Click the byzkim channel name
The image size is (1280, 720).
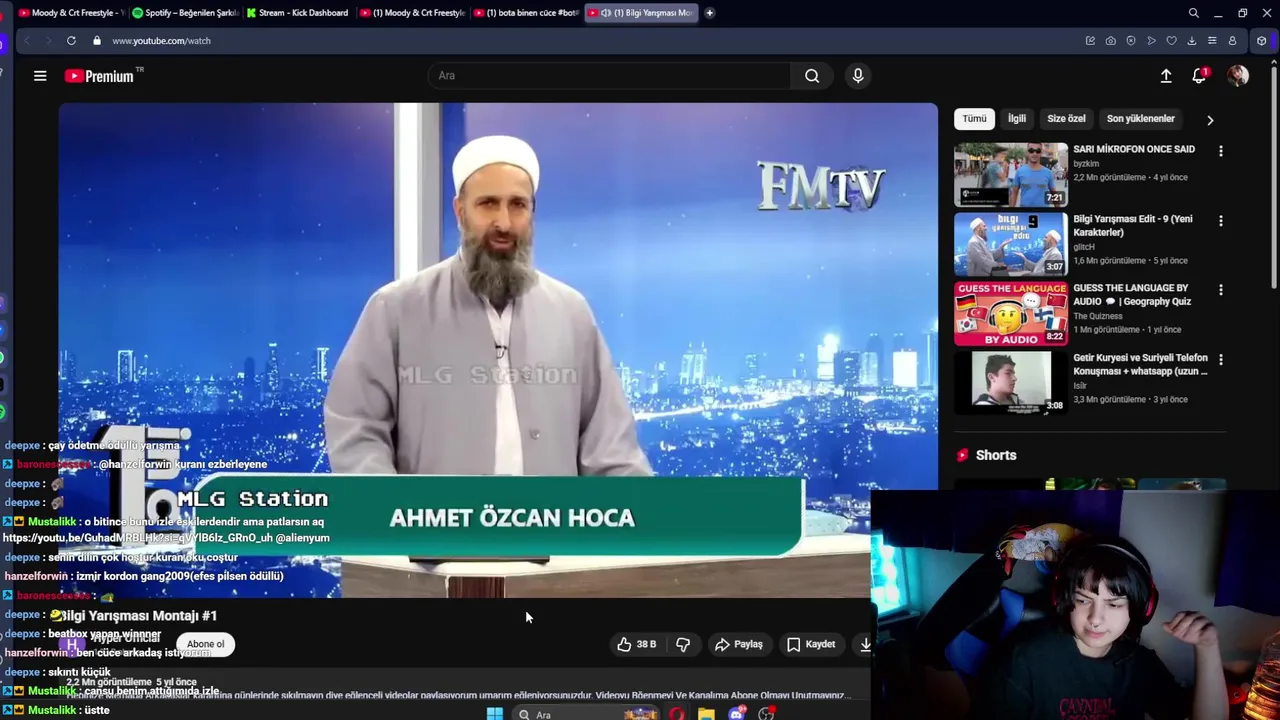tap(1086, 163)
